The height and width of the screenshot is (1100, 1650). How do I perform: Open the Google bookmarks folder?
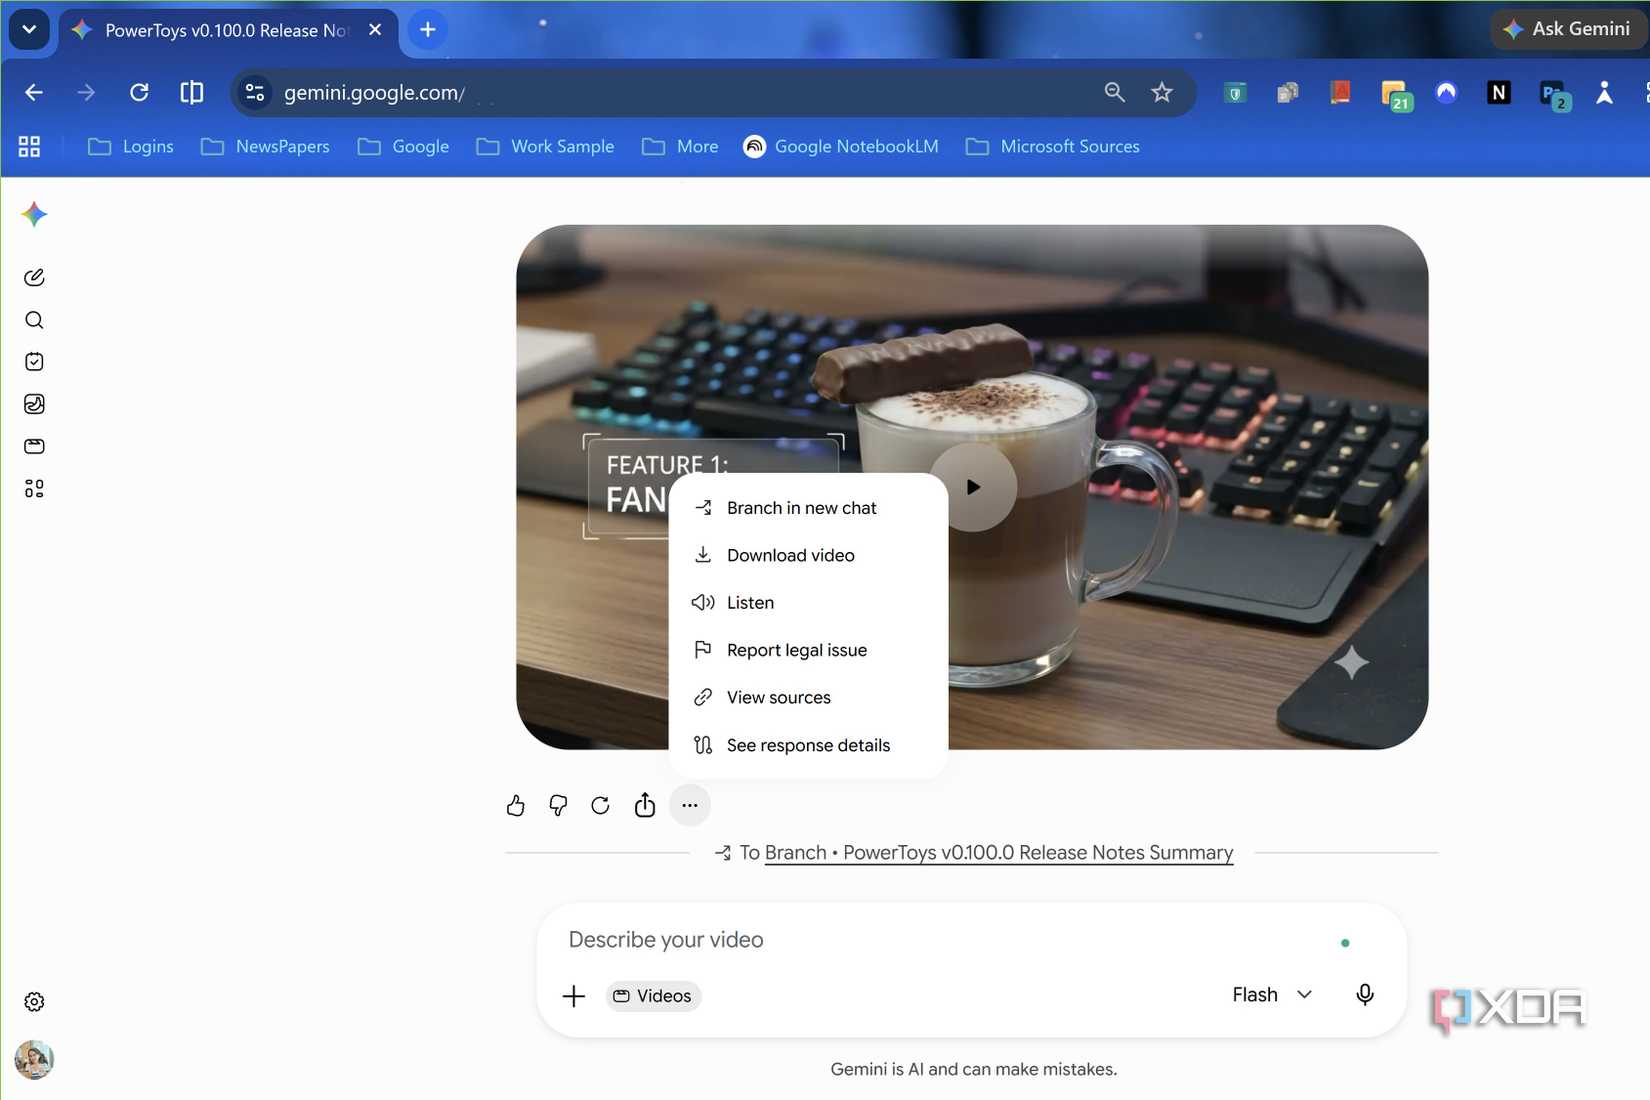[x=404, y=146]
